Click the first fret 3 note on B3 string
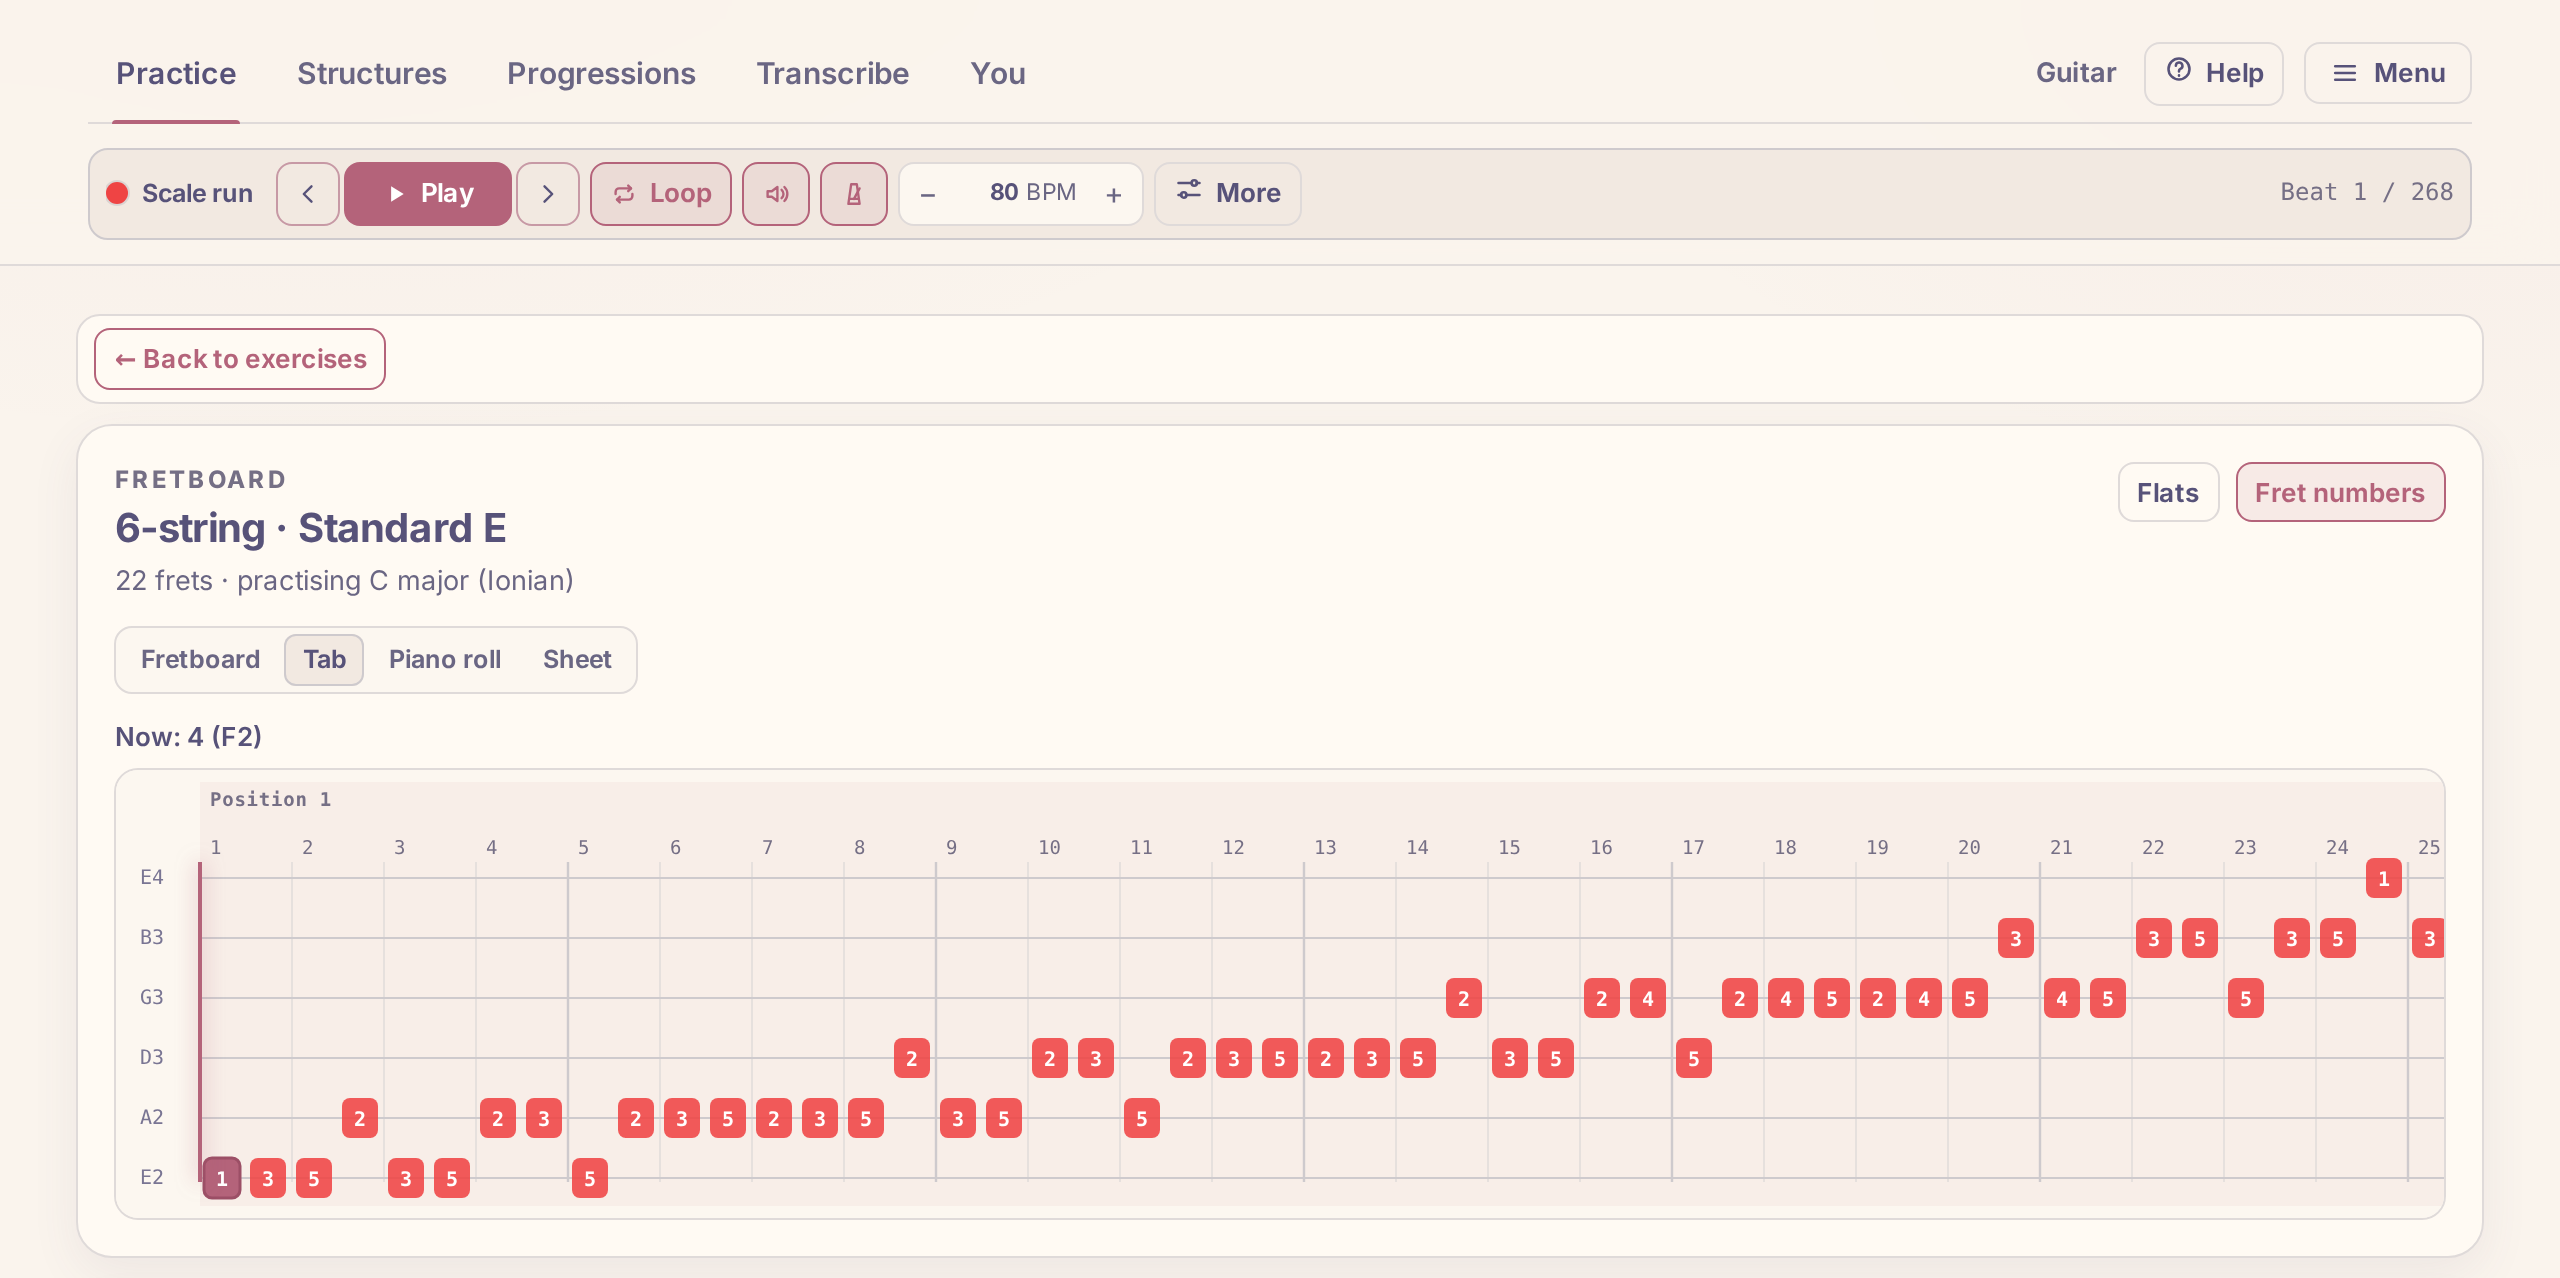Viewport: 2560px width, 1278px height. [x=2016, y=938]
